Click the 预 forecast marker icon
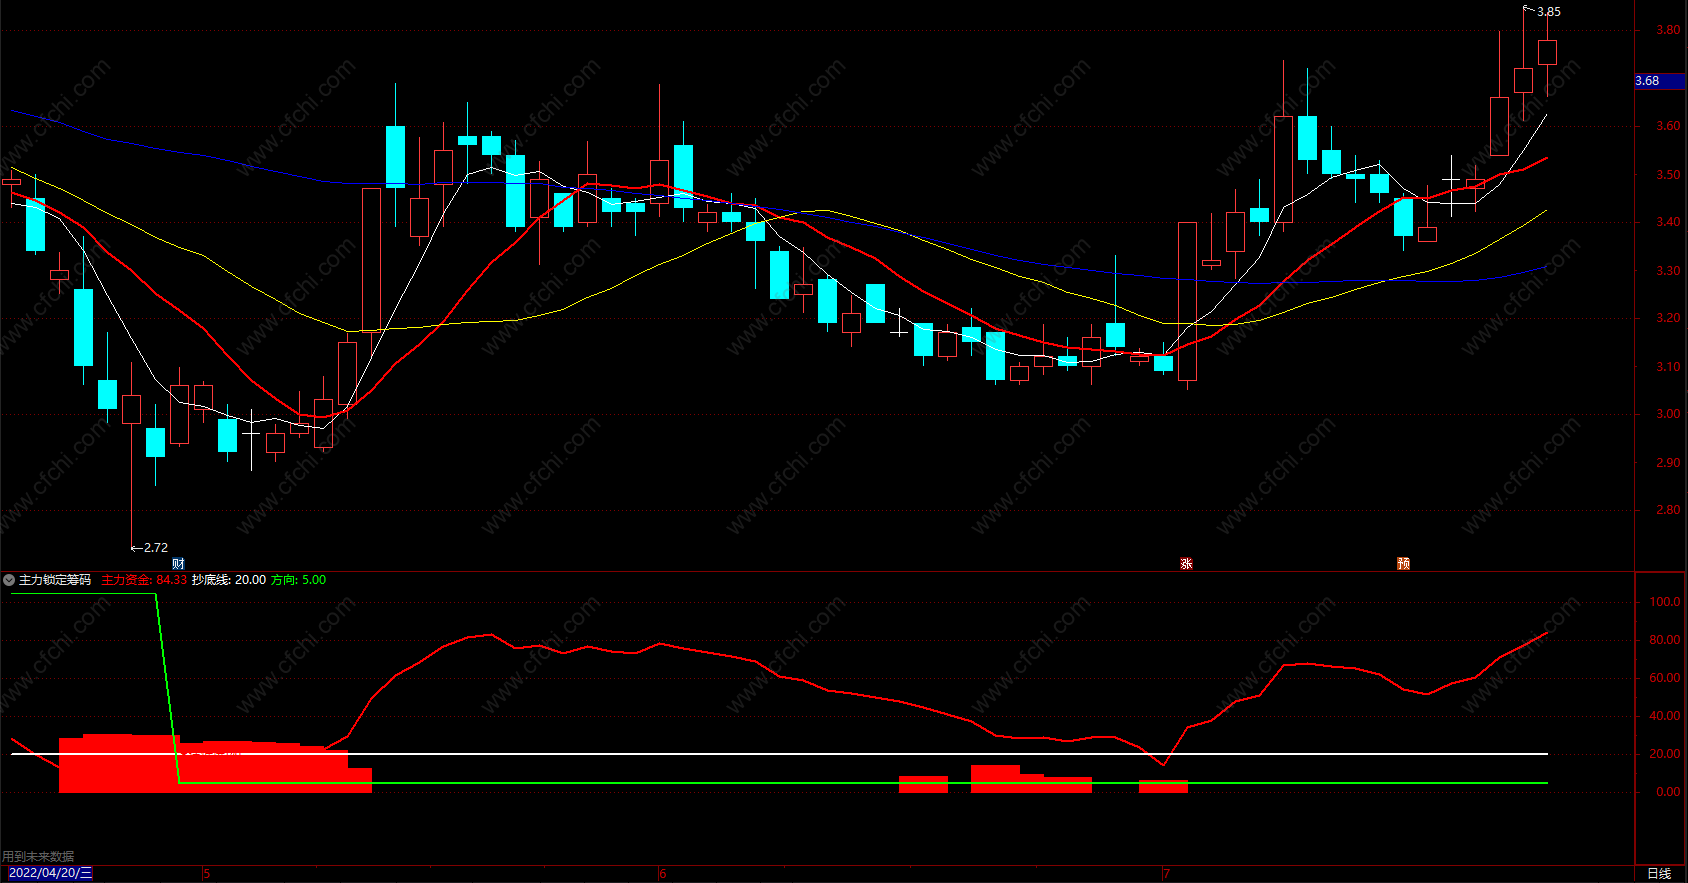 click(x=1404, y=564)
